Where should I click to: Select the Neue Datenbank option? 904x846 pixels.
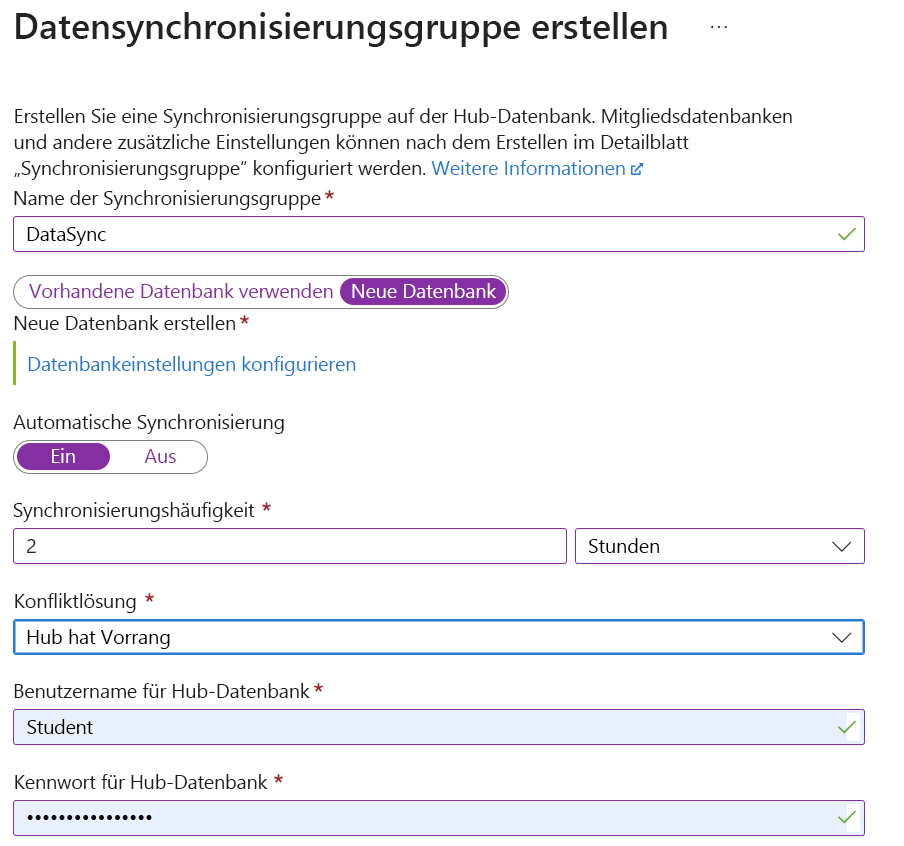(x=421, y=291)
